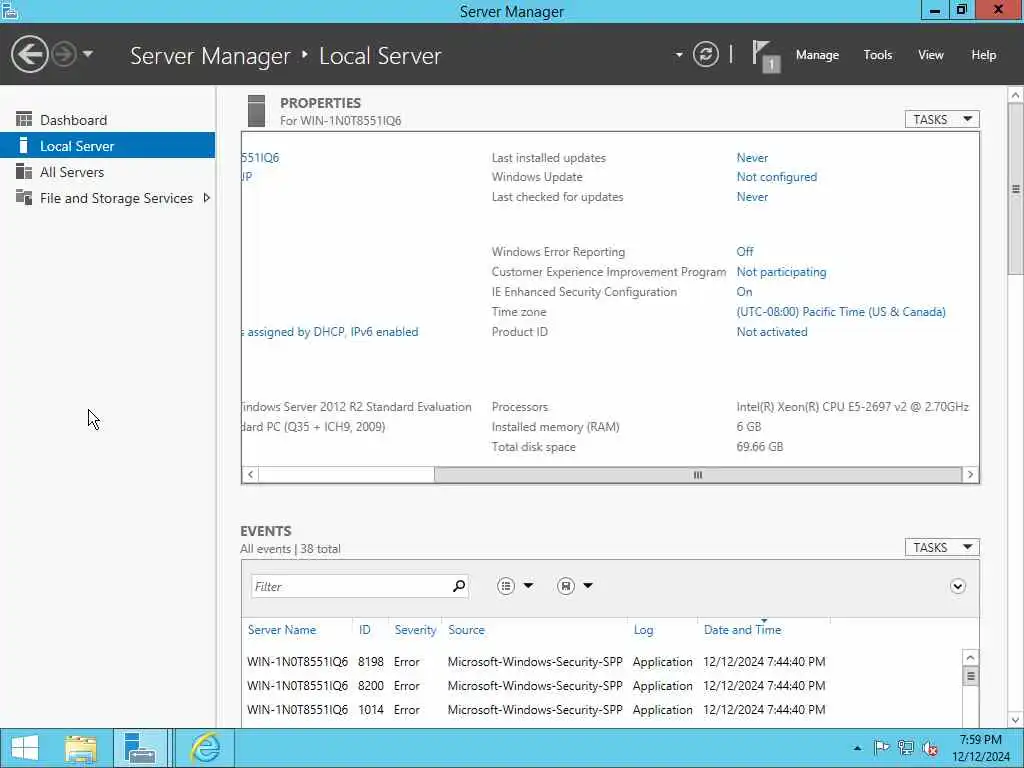Open the Help menu

pyautogui.click(x=984, y=55)
